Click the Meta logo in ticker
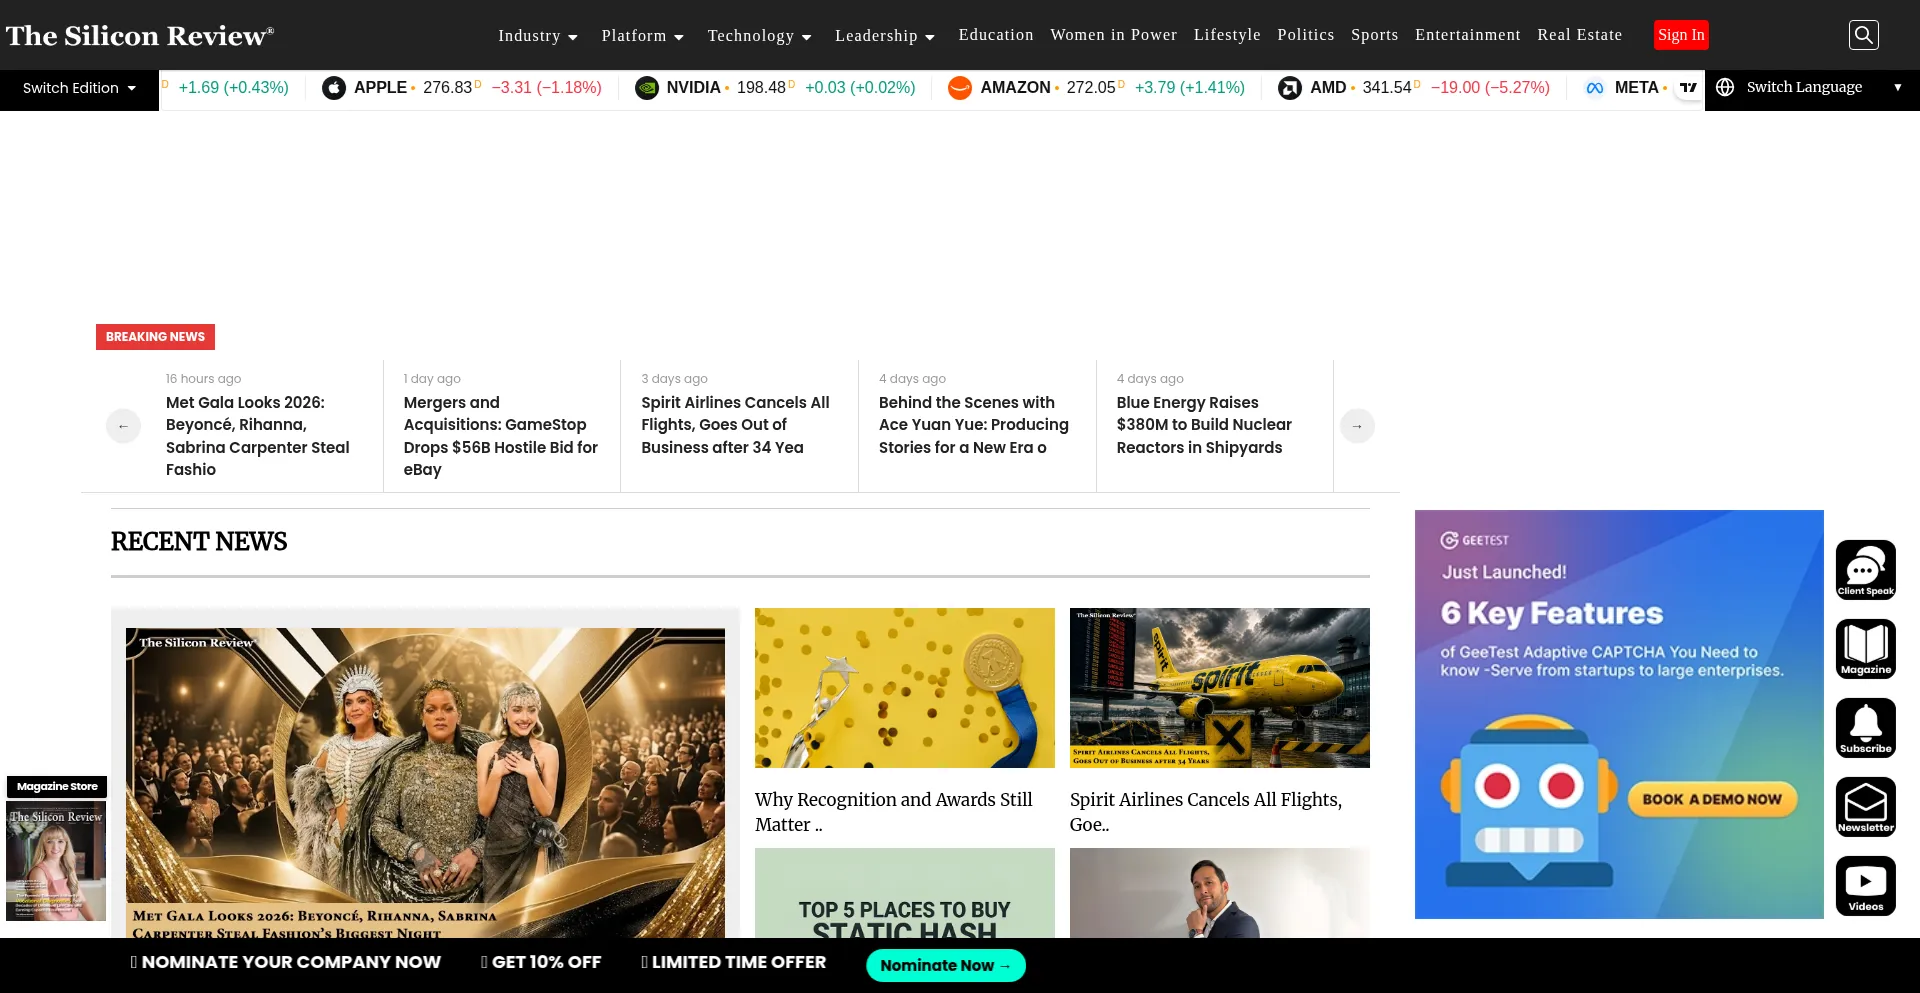 pos(1595,88)
